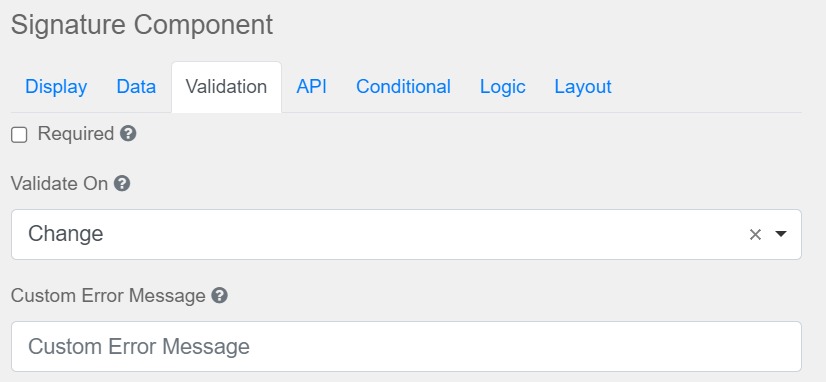Select the Validation tab
Viewport: 826px width, 382px height.
(x=227, y=87)
